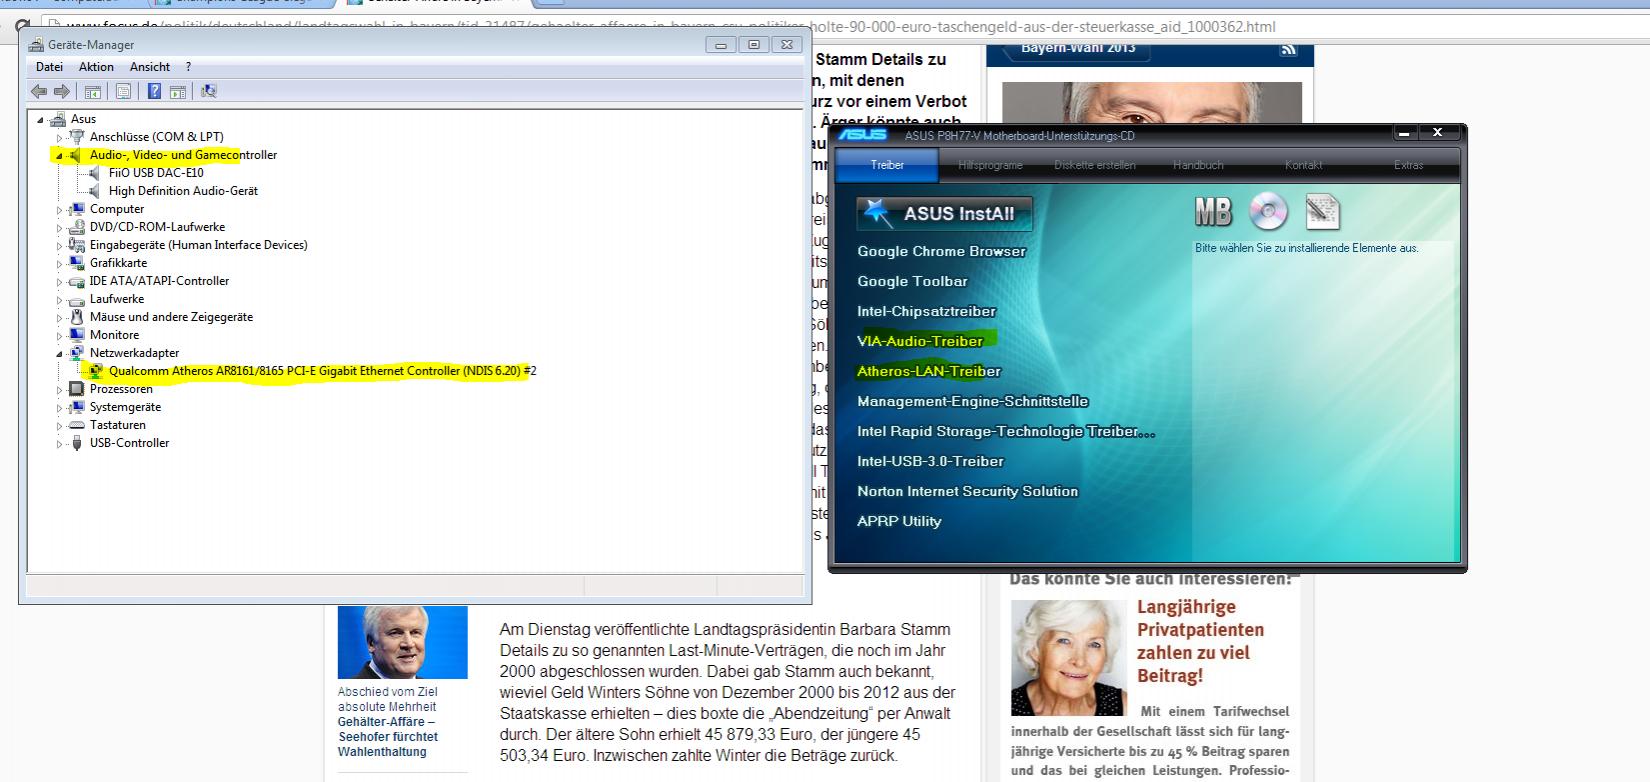Open 'Gehälter-Affäre – Seehofer fürchtet Wahlenthaltung' article link
This screenshot has width=1650, height=782.
click(x=388, y=736)
